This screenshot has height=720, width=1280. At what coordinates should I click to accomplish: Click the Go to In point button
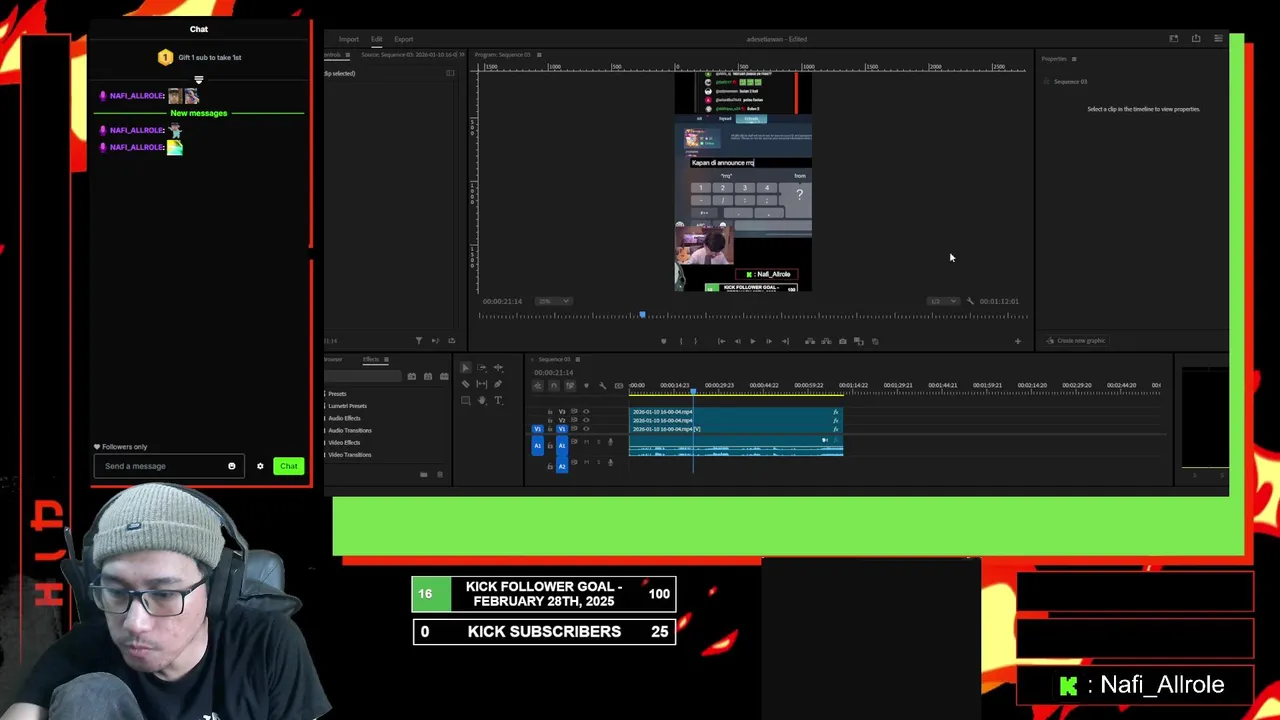coord(722,341)
